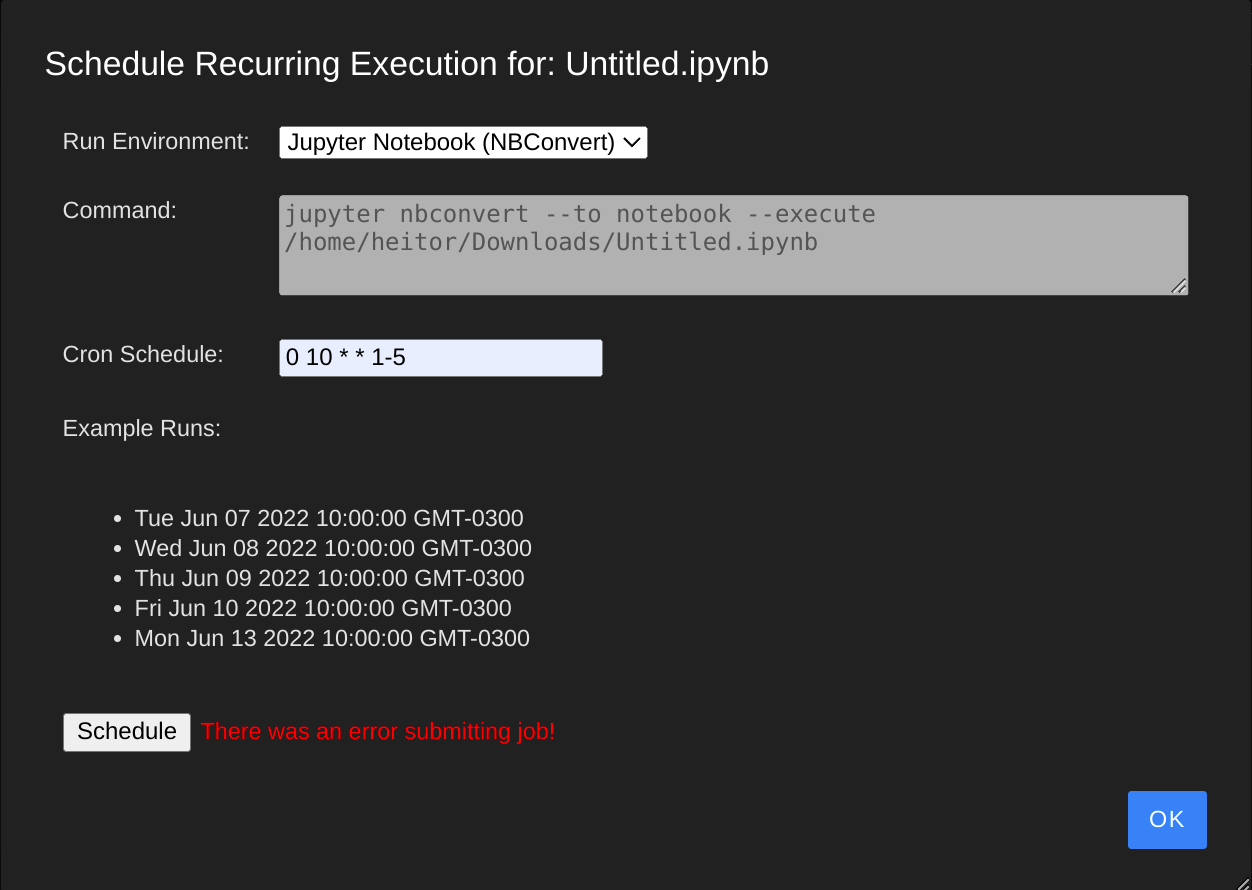Viewport: 1252px width, 890px height.
Task: Expand the Jupyter Notebook (NBConvert) selector
Action: (x=463, y=142)
